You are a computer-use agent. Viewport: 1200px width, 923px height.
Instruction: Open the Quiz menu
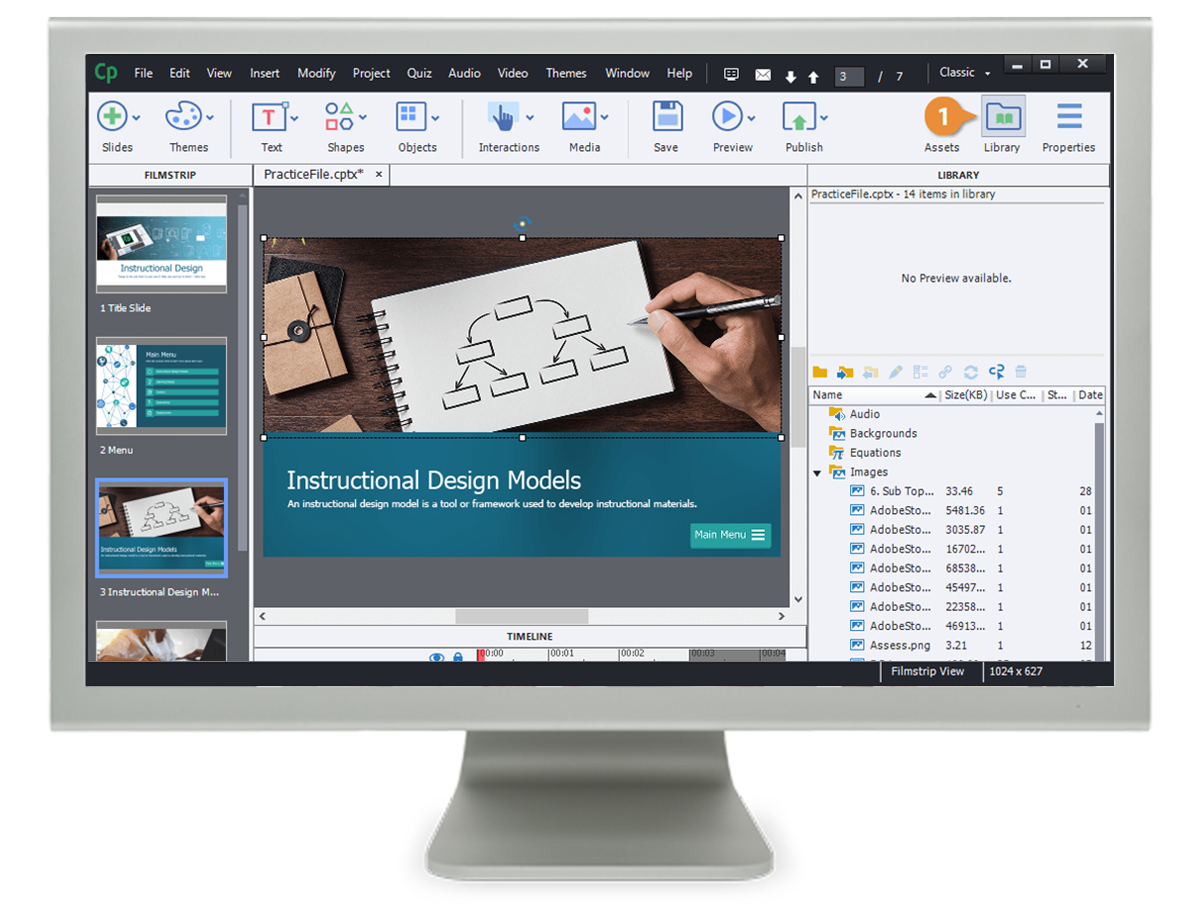(418, 72)
